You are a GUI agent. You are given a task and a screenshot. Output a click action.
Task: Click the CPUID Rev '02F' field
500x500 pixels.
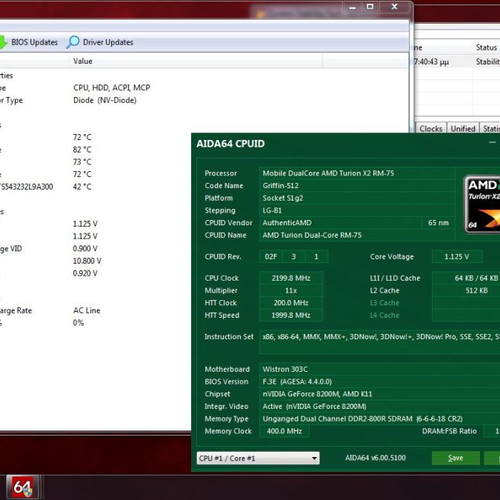pyautogui.click(x=271, y=257)
